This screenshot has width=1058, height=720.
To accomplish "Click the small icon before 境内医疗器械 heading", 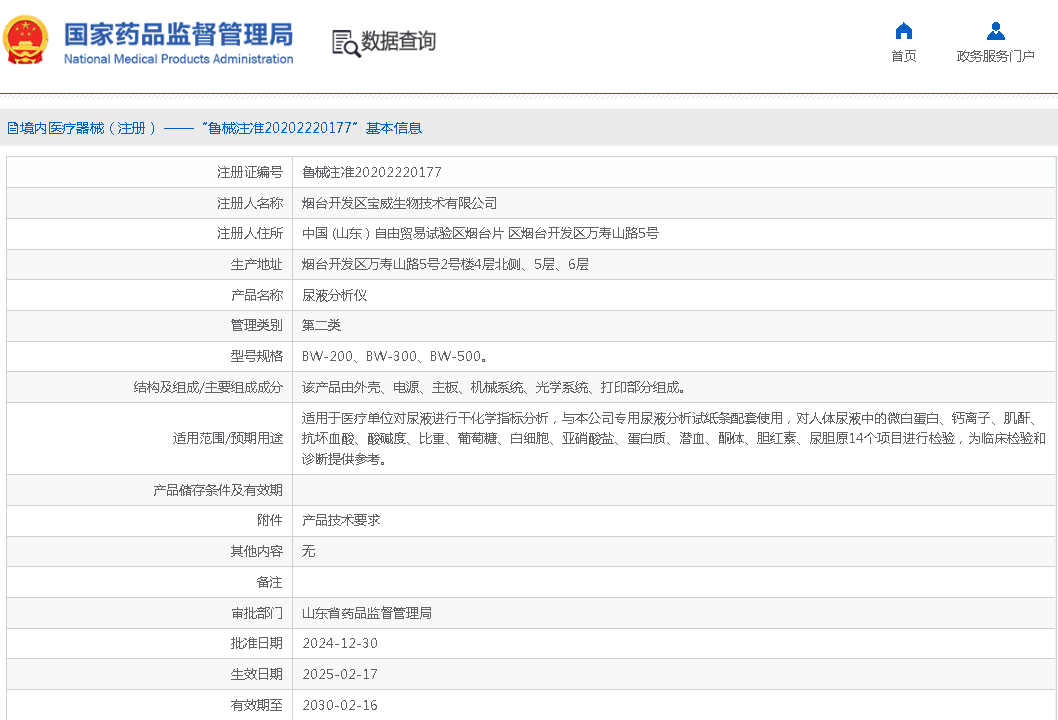I will tap(12, 128).
